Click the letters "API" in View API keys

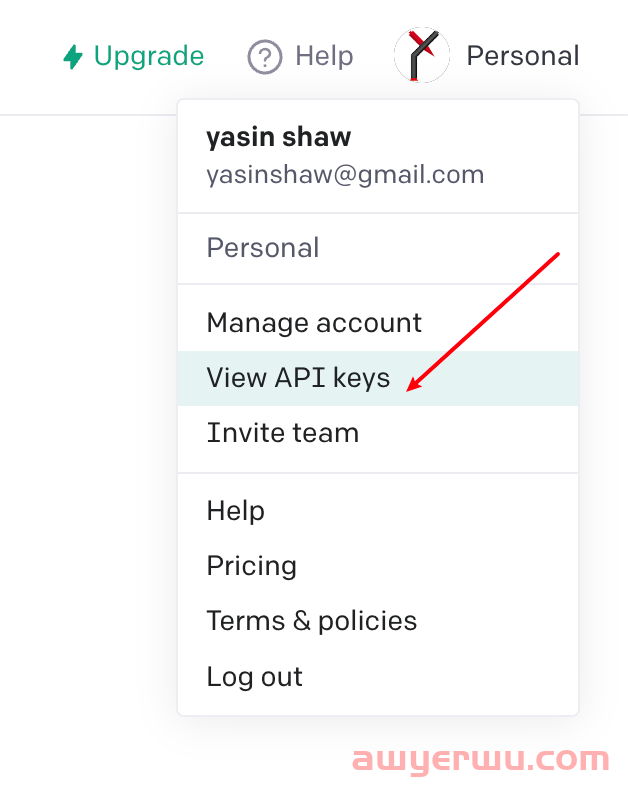point(299,378)
